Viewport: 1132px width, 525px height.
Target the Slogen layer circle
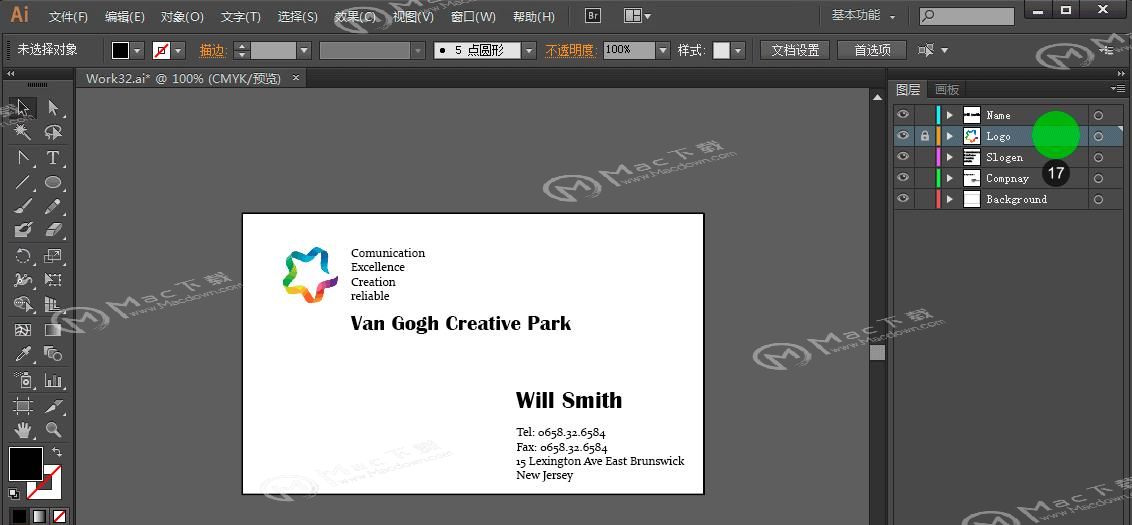coord(1098,157)
